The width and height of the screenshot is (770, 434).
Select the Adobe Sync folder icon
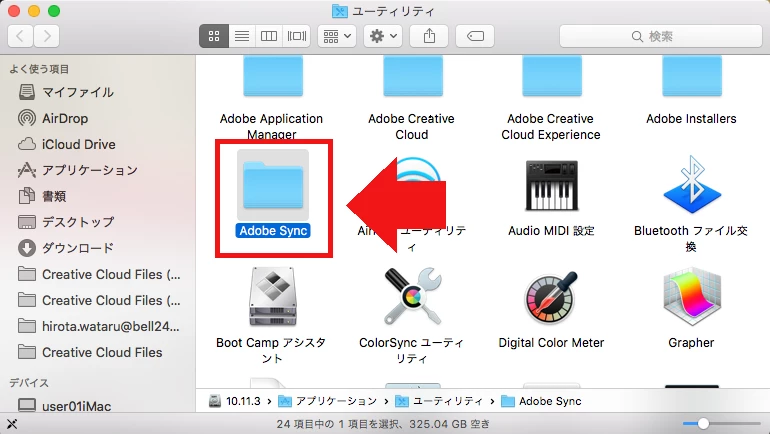click(273, 186)
